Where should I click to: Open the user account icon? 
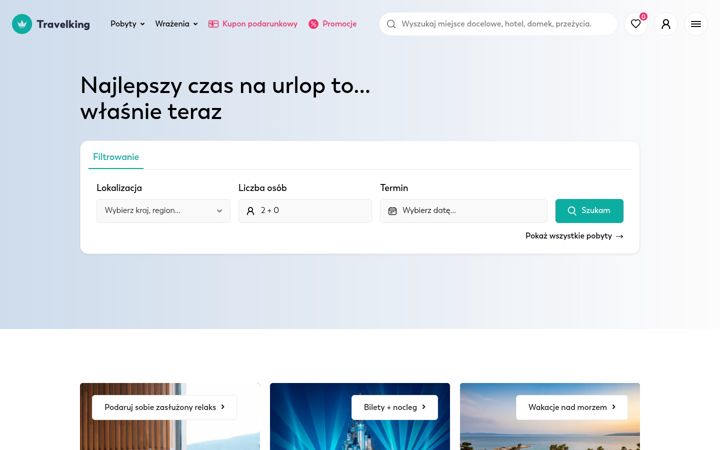pyautogui.click(x=666, y=24)
